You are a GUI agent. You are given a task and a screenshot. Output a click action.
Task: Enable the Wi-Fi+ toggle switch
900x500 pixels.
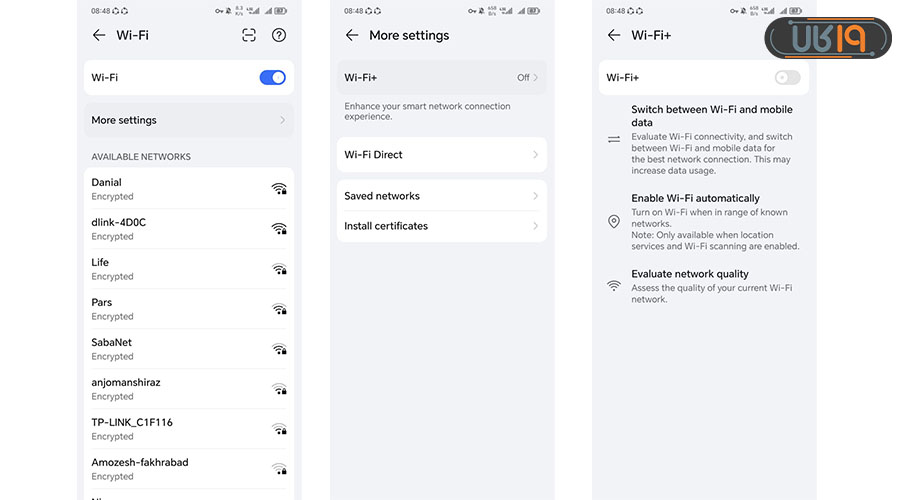[x=787, y=77]
